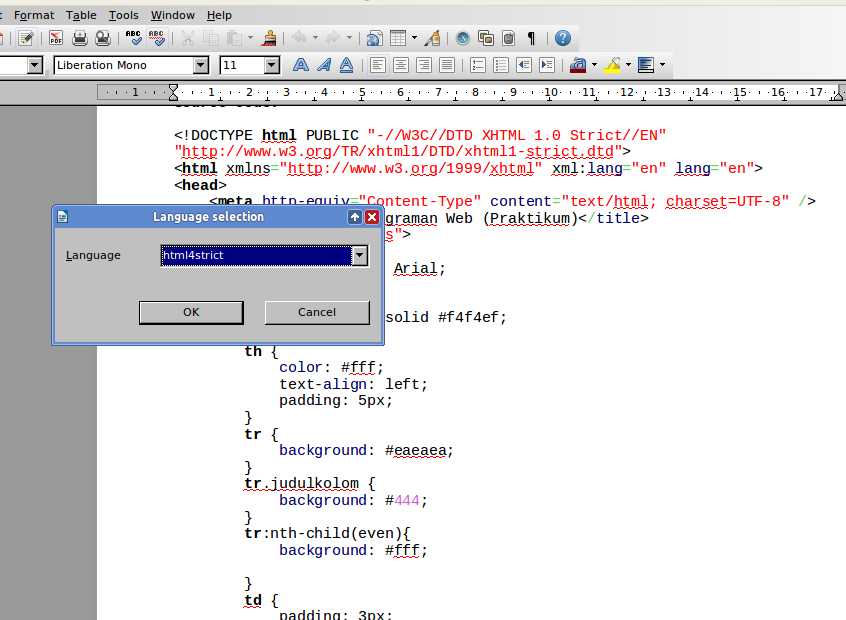Toggle numbered list
This screenshot has width=846, height=620.
(x=478, y=65)
